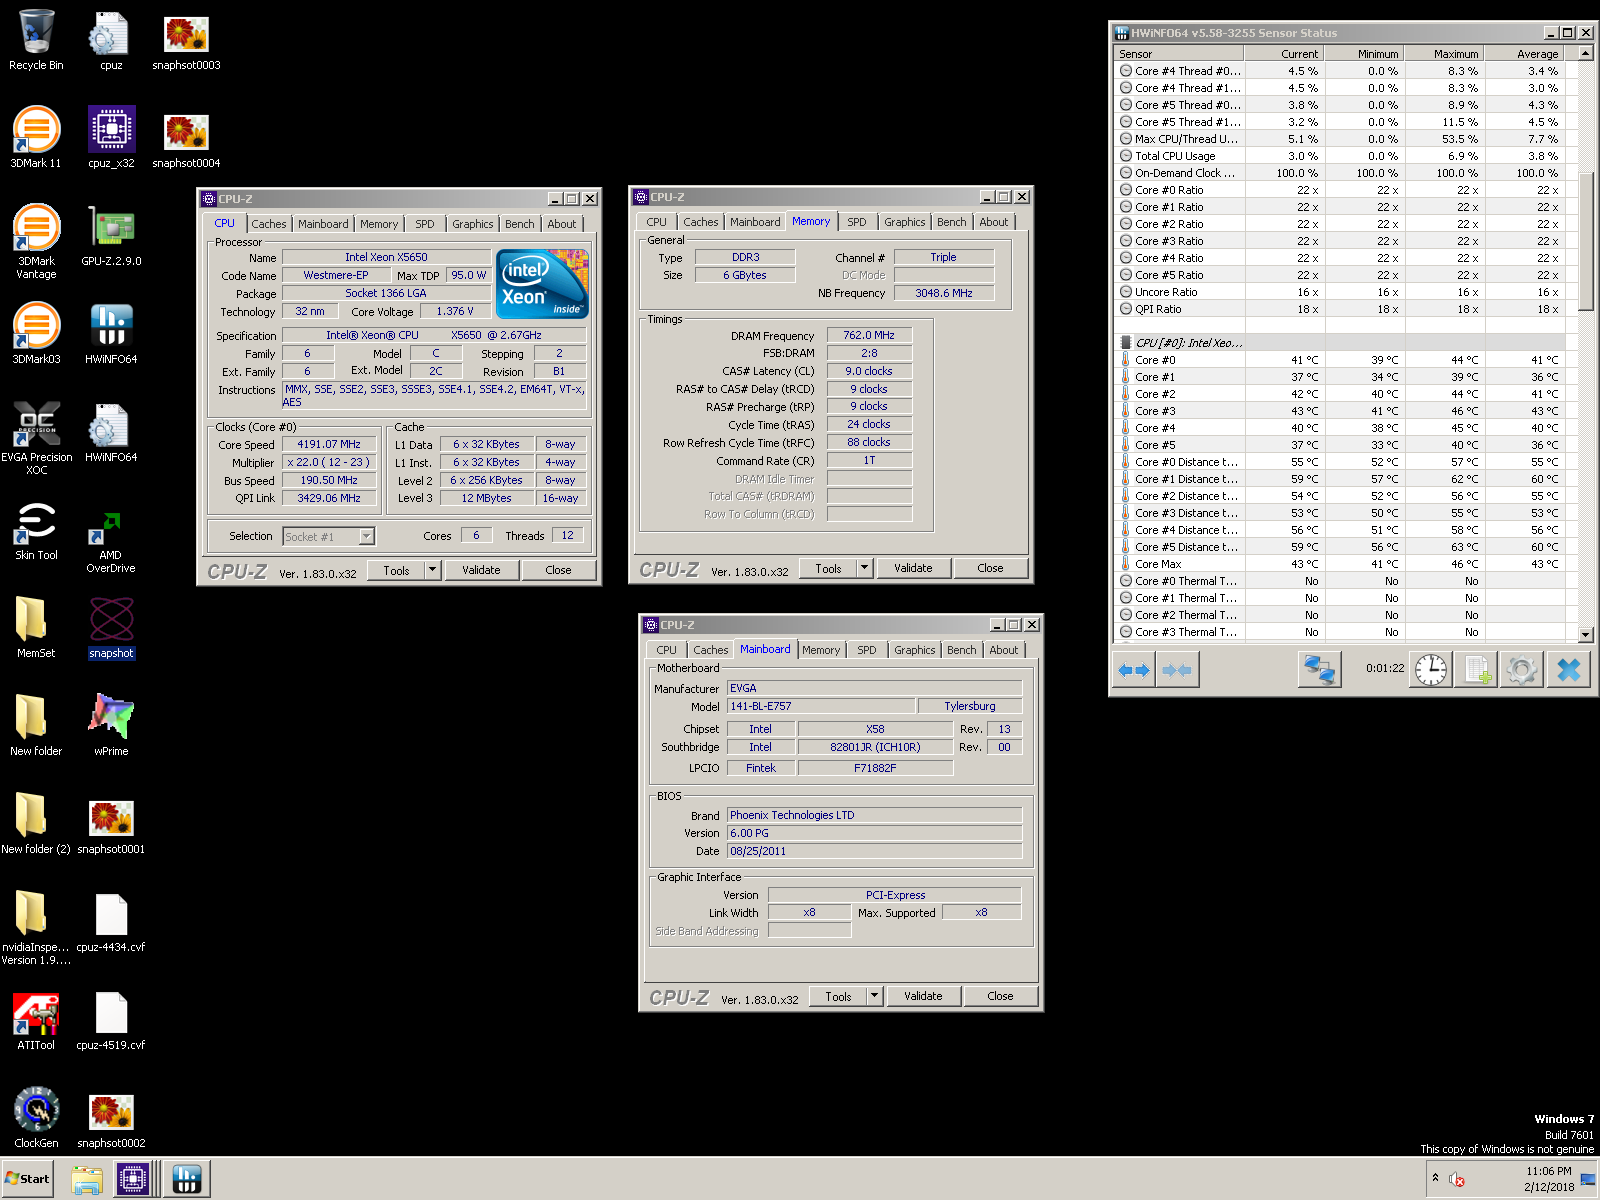
Task: Switch to HWiNFO taskbar button
Action: (187, 1179)
